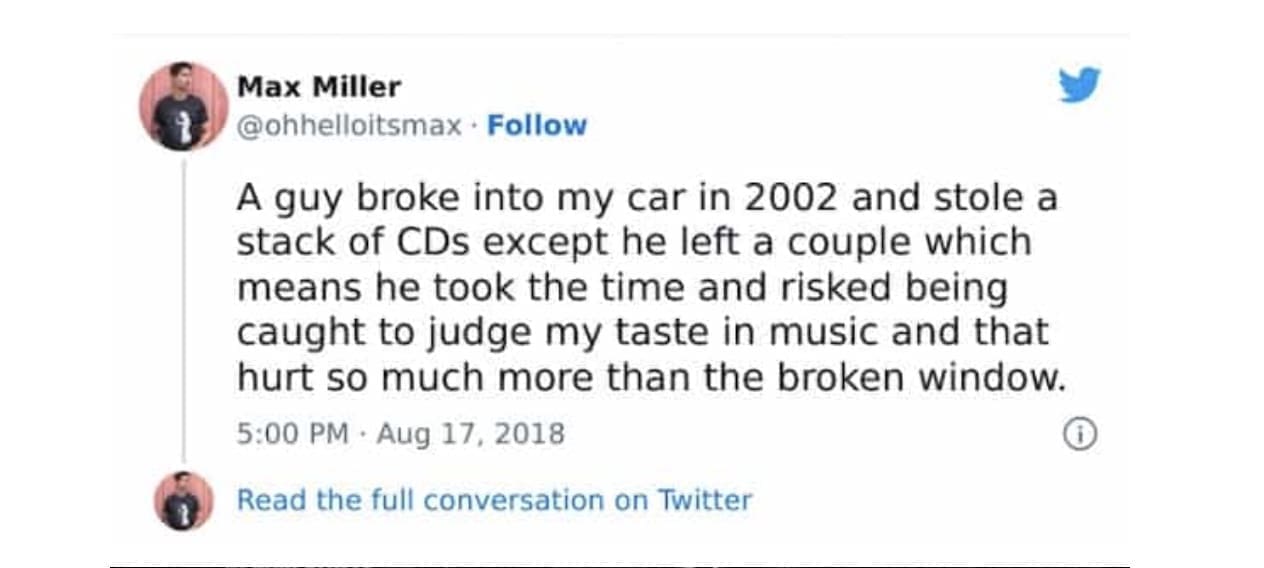The image size is (1264, 568).
Task: Click the @ohhelloitsmax handle
Action: point(349,126)
